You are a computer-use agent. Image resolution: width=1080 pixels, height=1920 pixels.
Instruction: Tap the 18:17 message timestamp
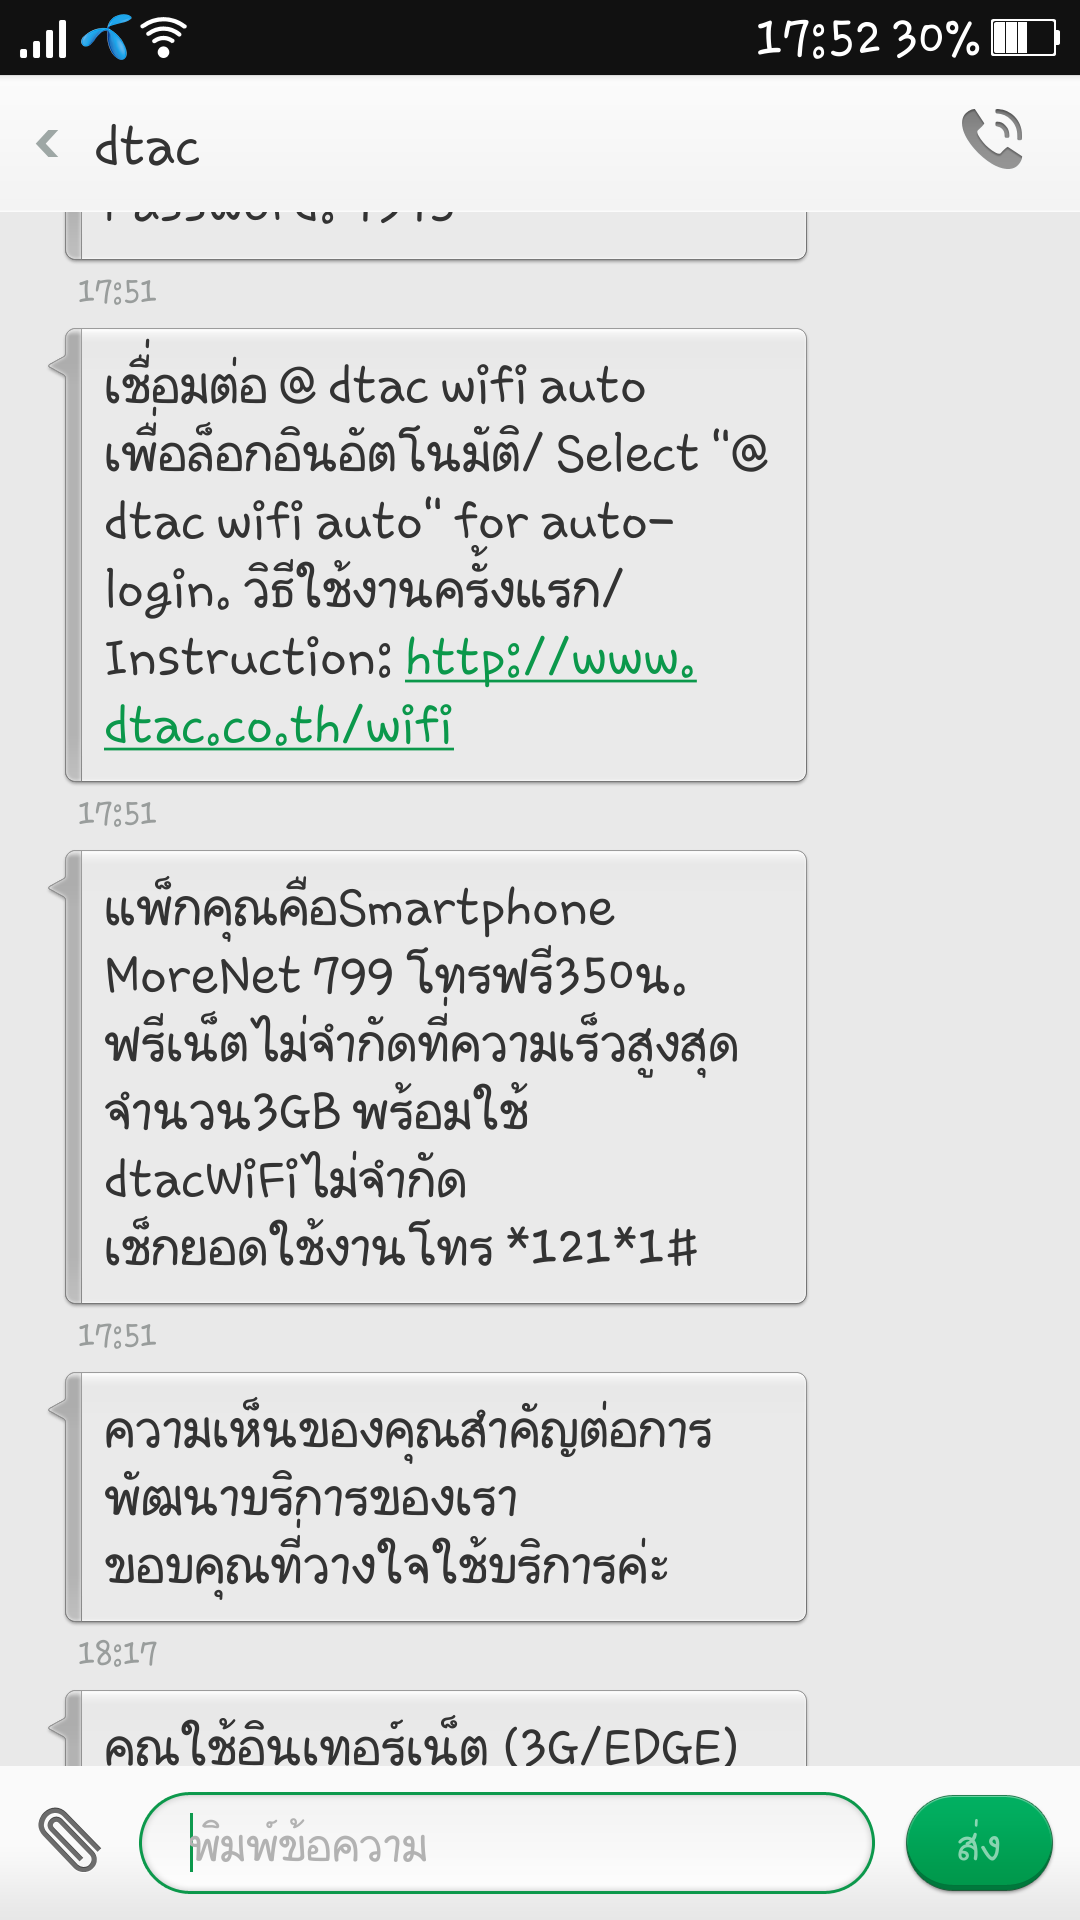(x=117, y=1654)
